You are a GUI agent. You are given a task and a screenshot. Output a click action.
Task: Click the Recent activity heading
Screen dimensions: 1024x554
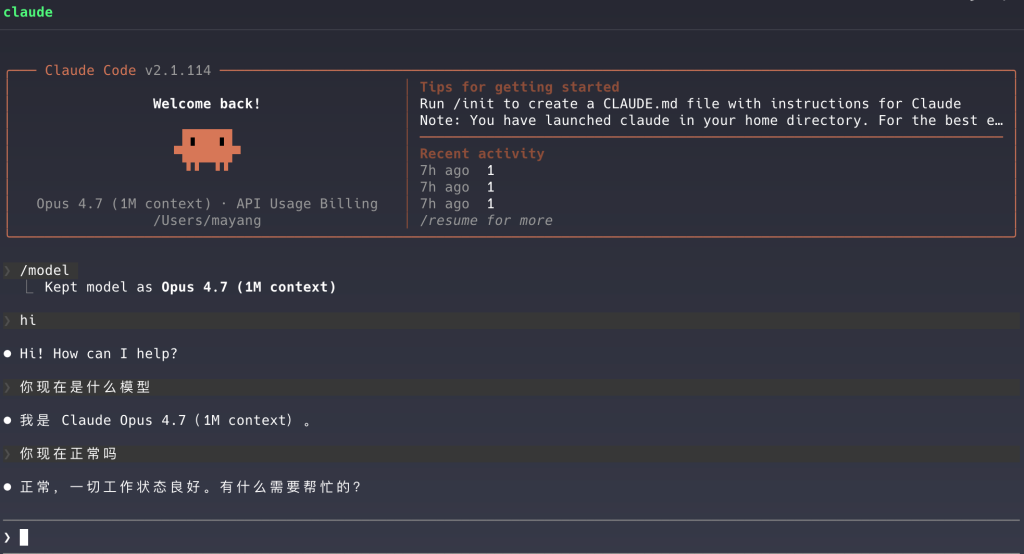(x=482, y=154)
